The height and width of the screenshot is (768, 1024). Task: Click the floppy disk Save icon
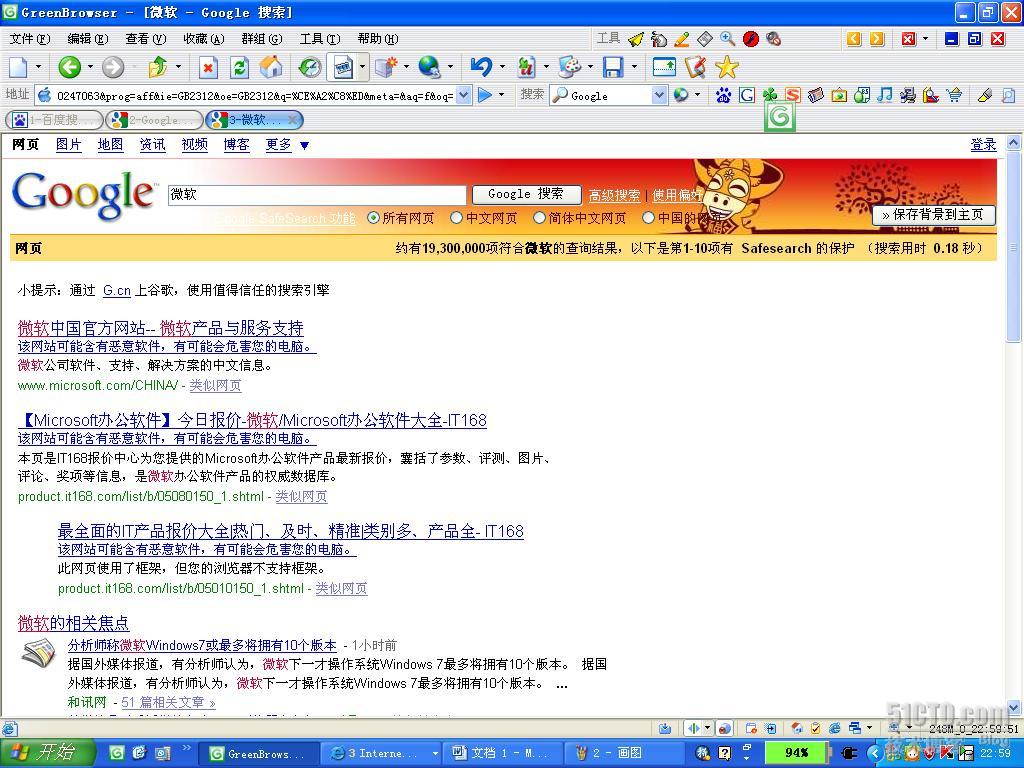pyautogui.click(x=613, y=67)
